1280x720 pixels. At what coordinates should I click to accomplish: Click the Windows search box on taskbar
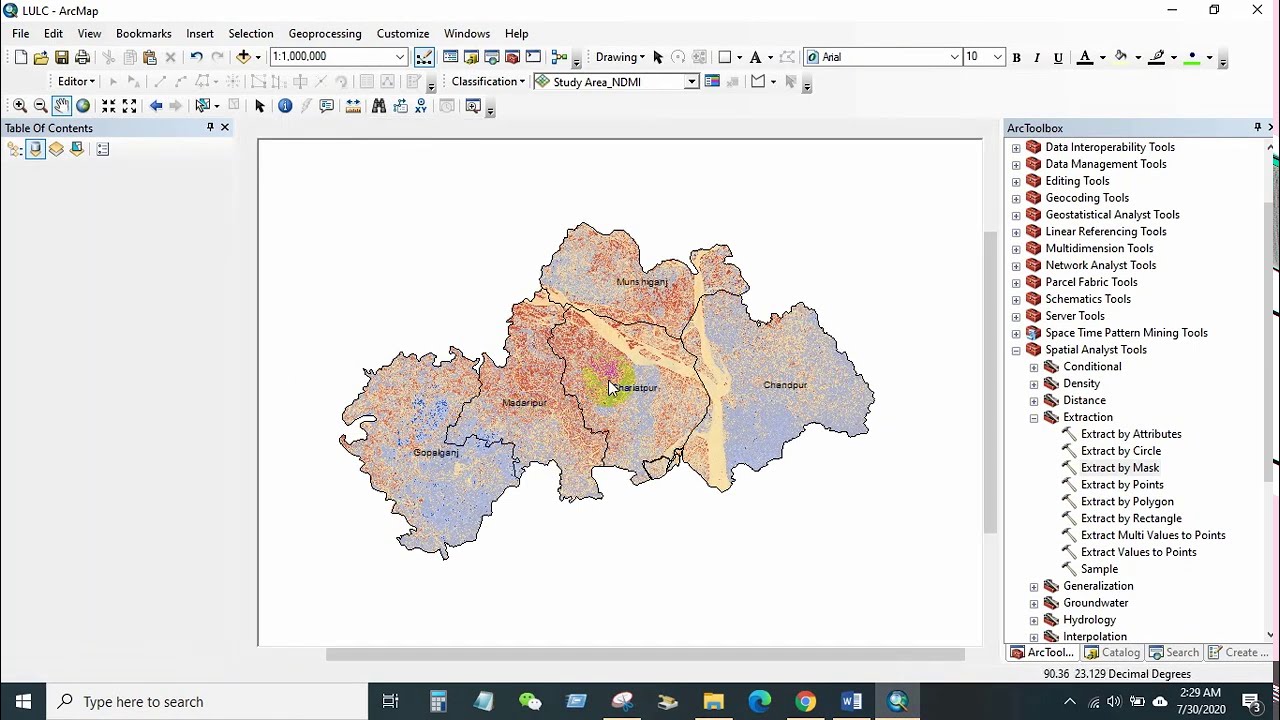[x=208, y=702]
